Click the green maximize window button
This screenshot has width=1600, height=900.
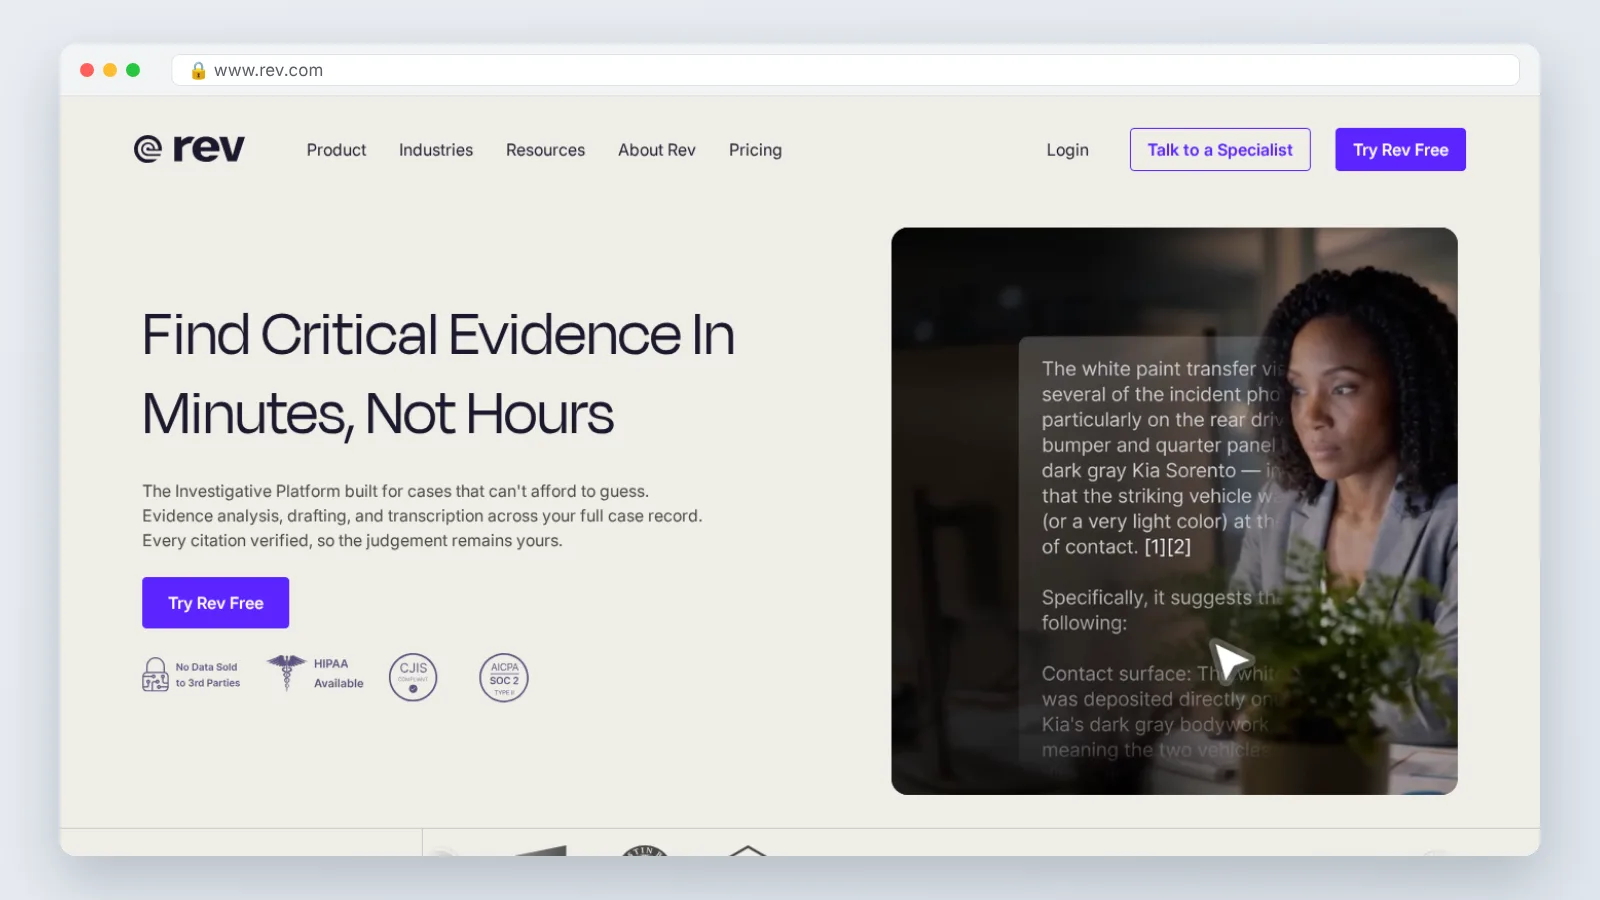[133, 70]
